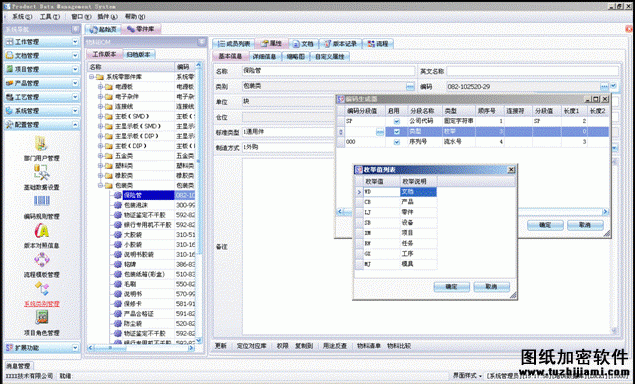The width and height of the screenshot is (635, 384).
Task: Expand 工作管理 section in navigation
Action: point(75,42)
